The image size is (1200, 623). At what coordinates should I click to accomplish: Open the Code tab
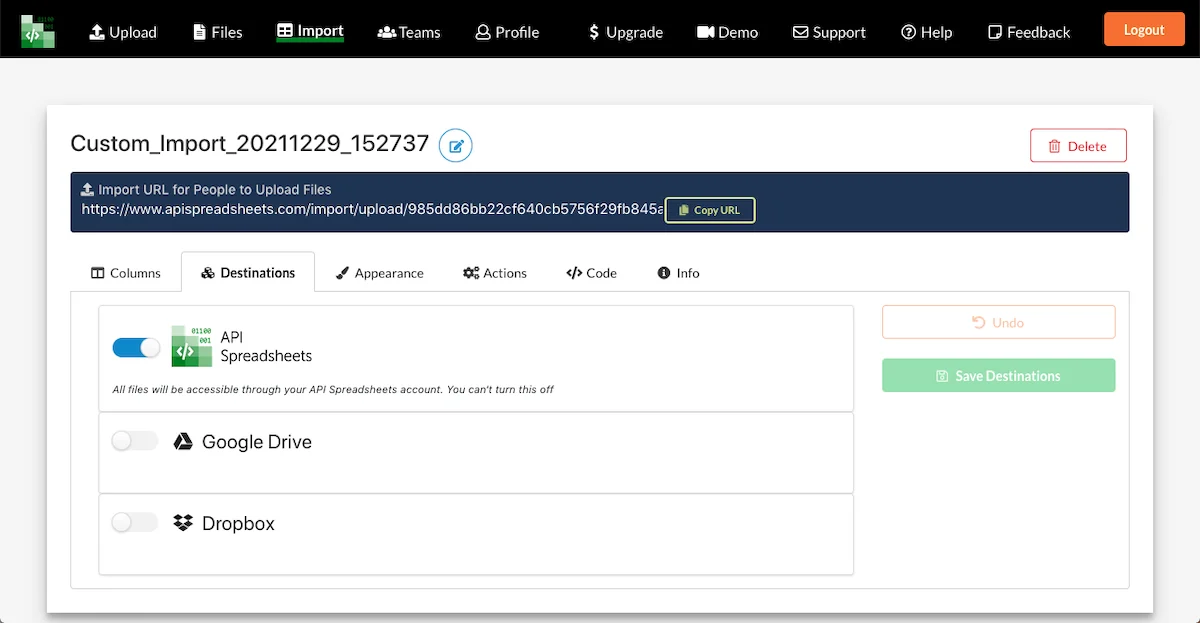tap(592, 273)
